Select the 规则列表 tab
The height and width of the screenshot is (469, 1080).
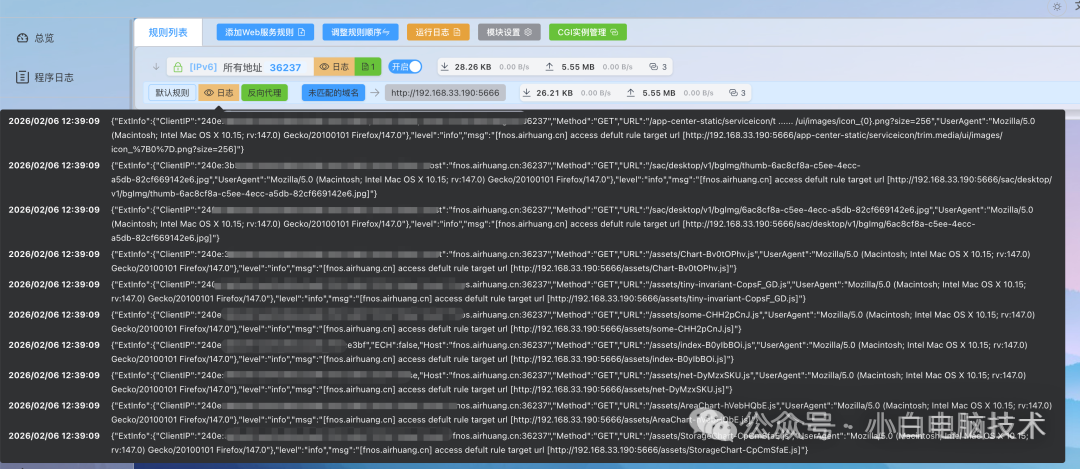[167, 32]
